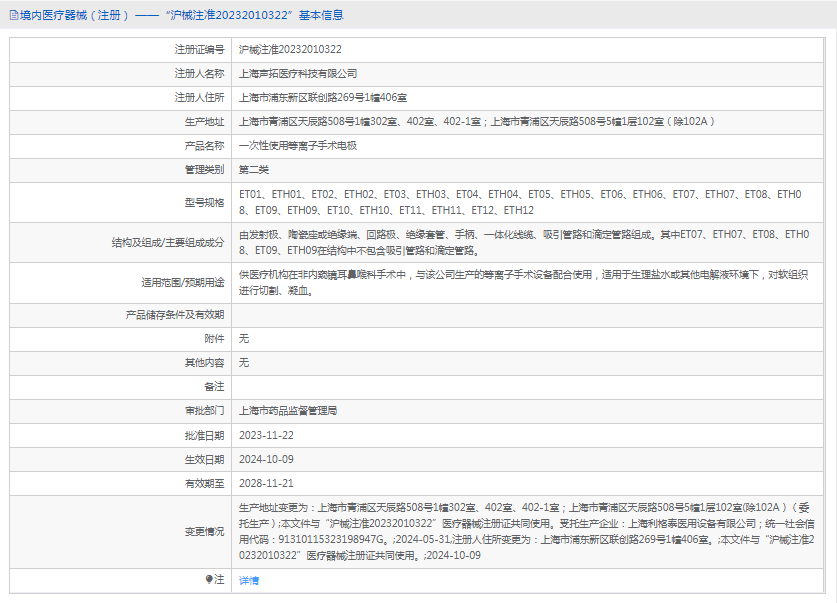
Task: Click the 审批部门 row label
Action: (x=204, y=411)
